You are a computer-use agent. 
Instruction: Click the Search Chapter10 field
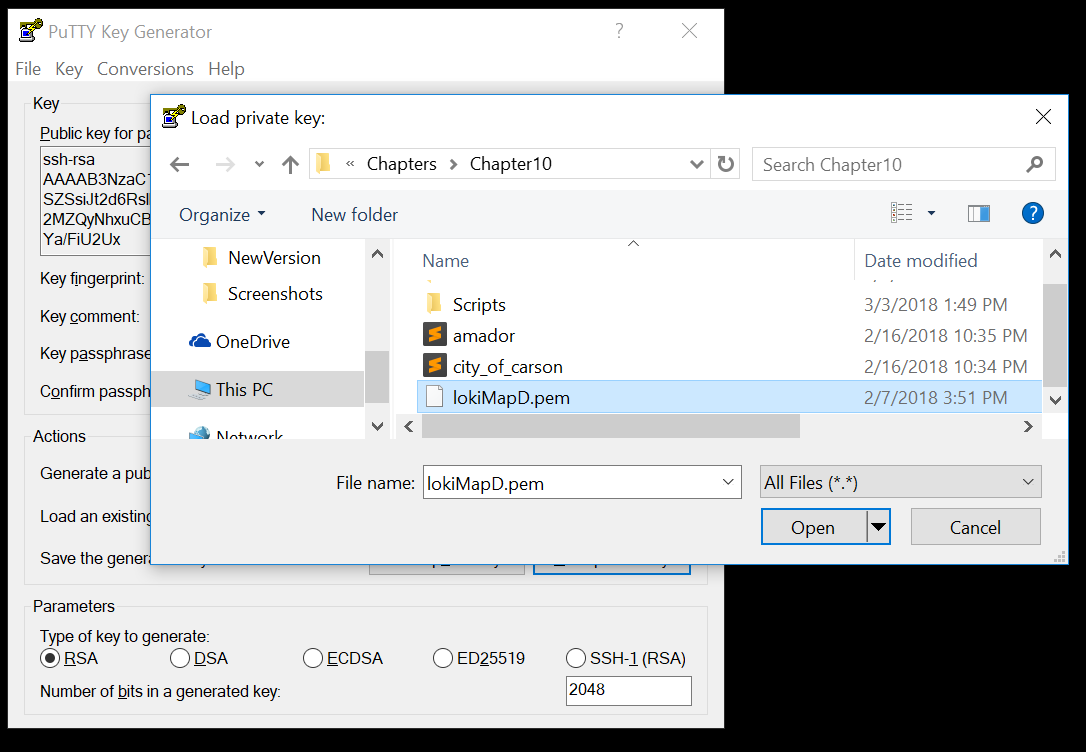pos(890,164)
